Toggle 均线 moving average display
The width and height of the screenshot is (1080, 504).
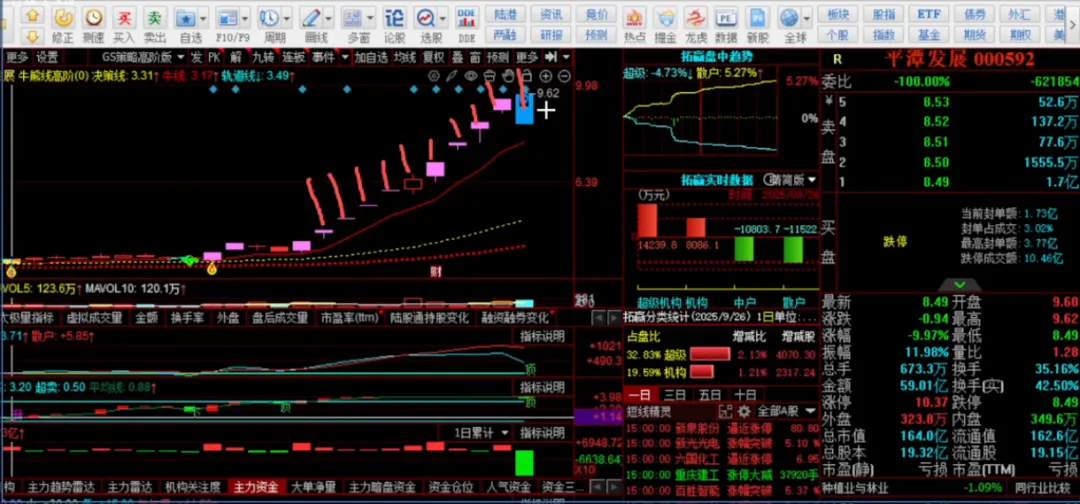[405, 56]
